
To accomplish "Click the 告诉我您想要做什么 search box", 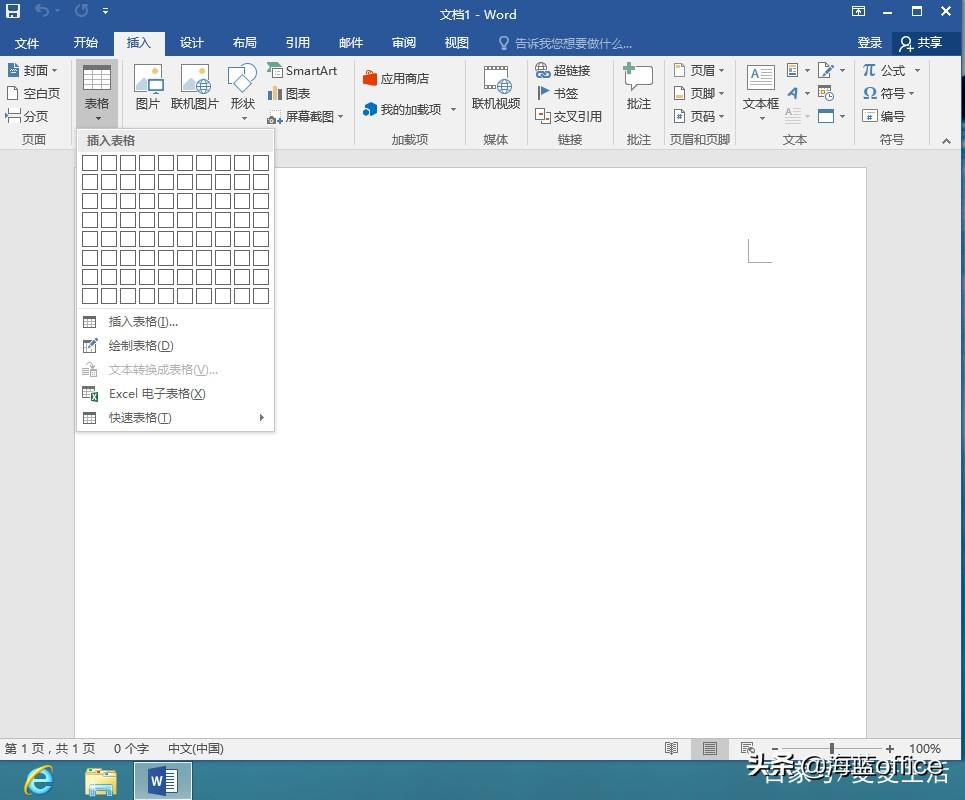I will [565, 43].
